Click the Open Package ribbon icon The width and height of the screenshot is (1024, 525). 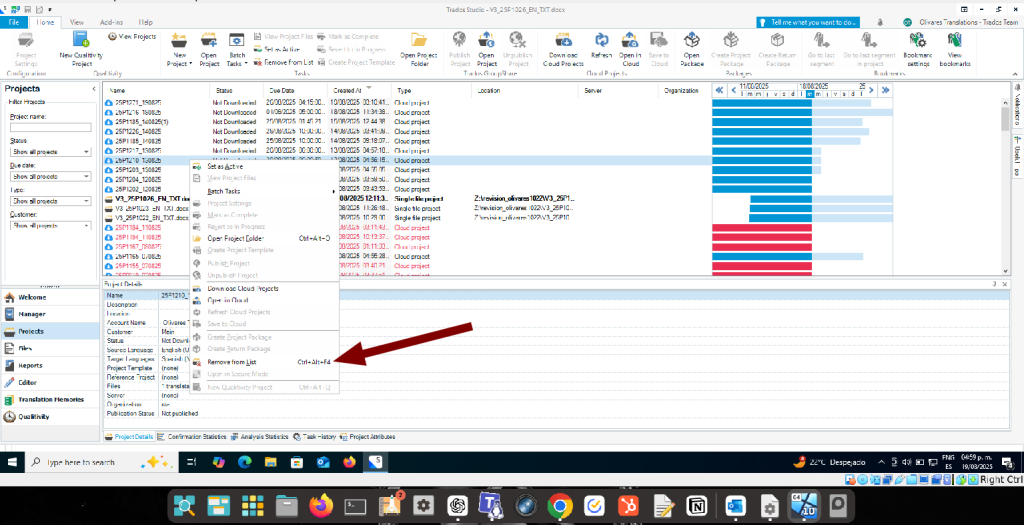pos(691,44)
